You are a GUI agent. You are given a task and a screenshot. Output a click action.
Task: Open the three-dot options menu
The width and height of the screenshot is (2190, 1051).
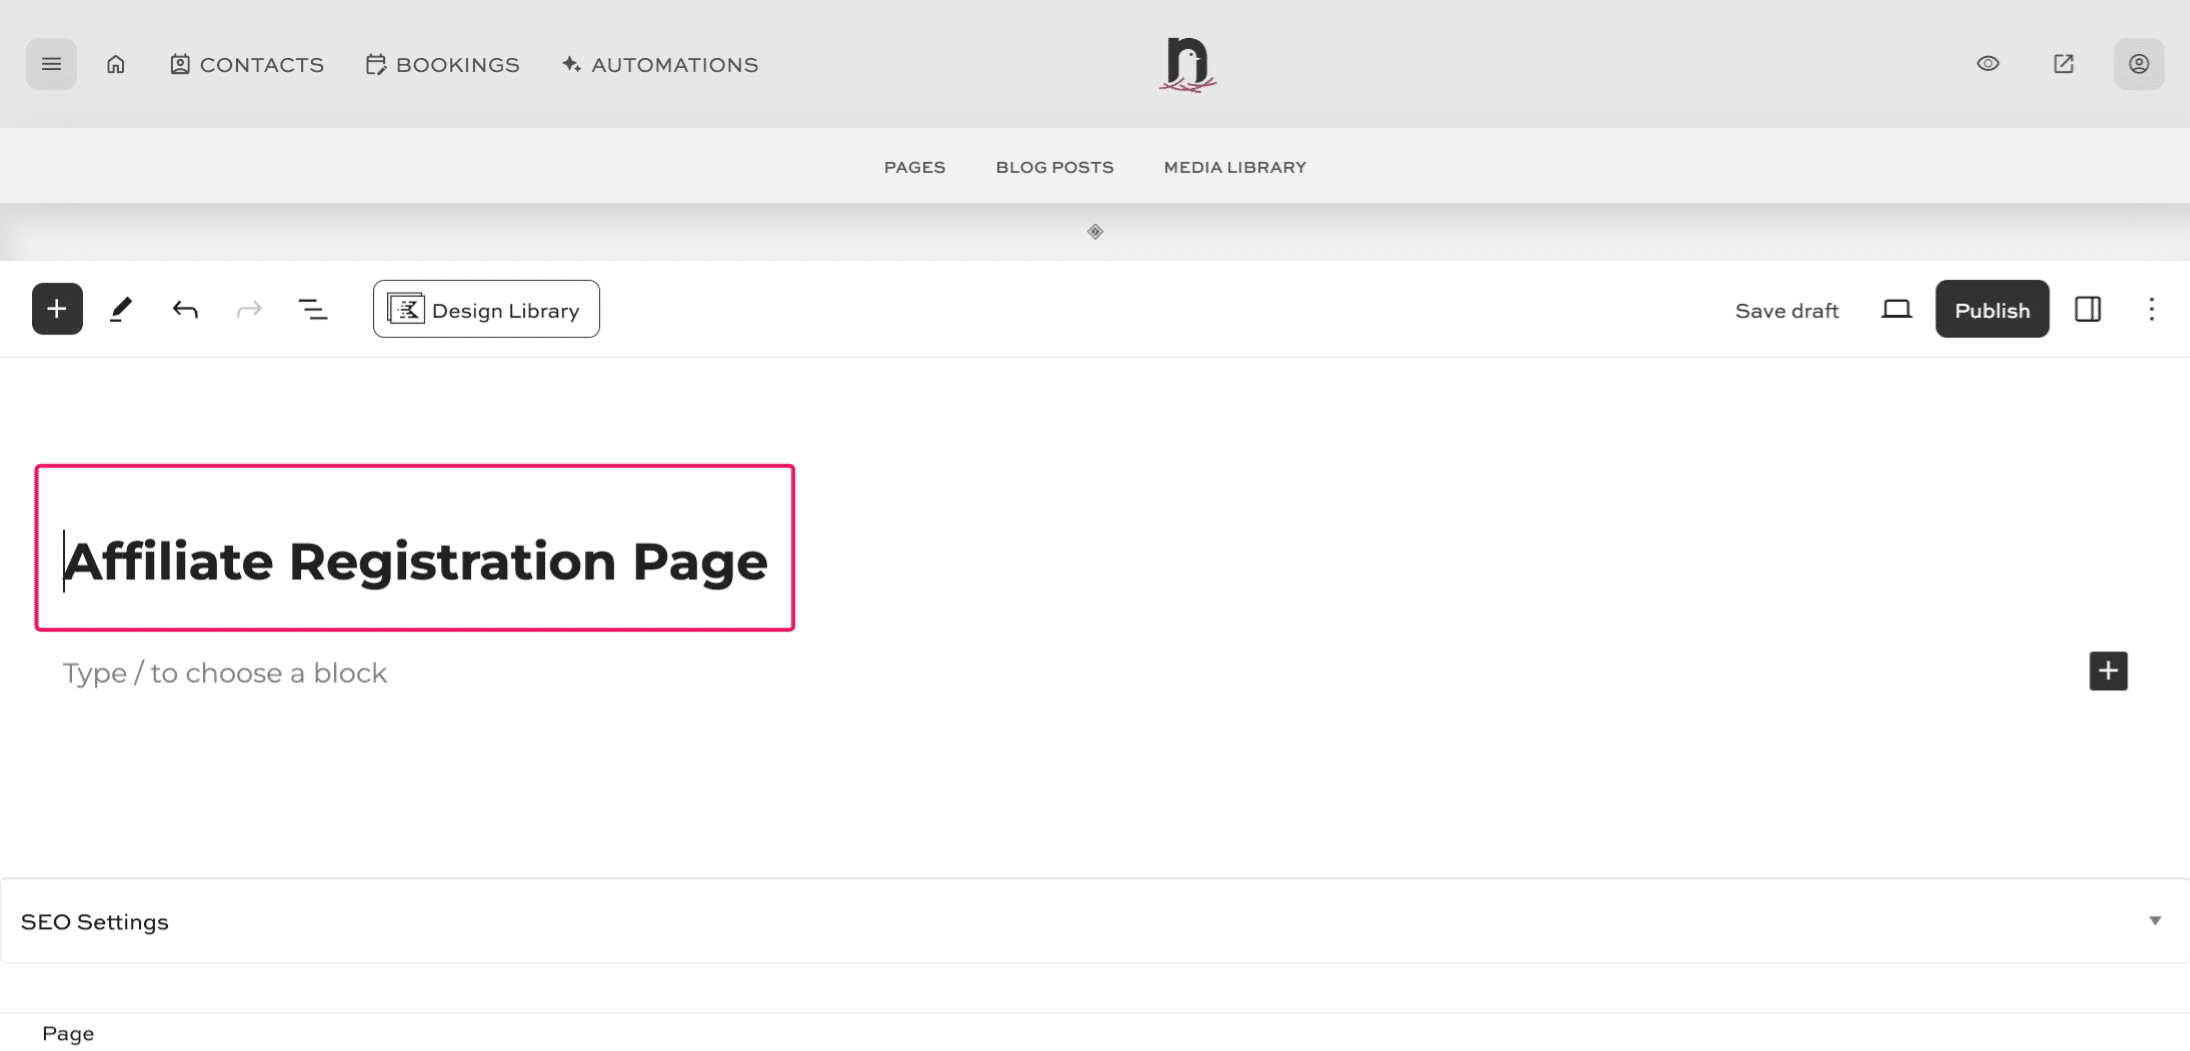(x=2152, y=309)
